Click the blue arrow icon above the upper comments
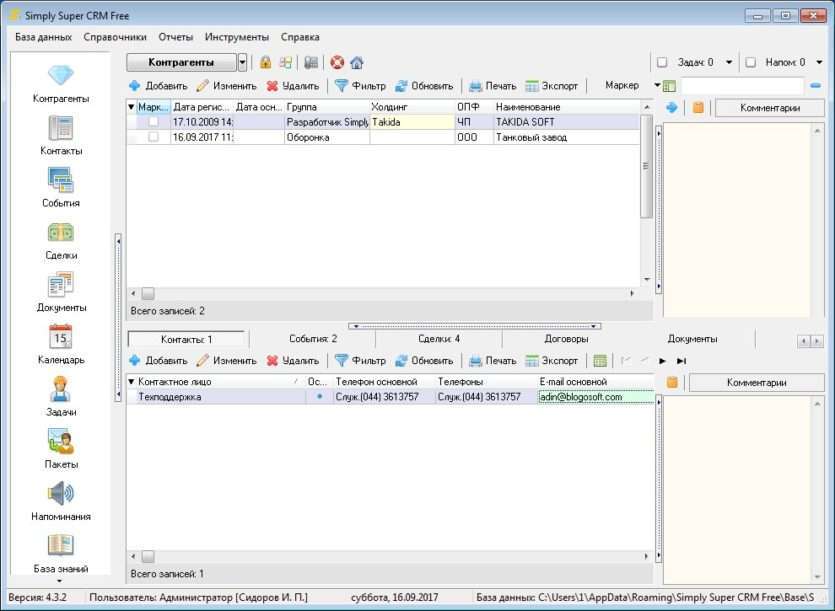 (x=672, y=108)
